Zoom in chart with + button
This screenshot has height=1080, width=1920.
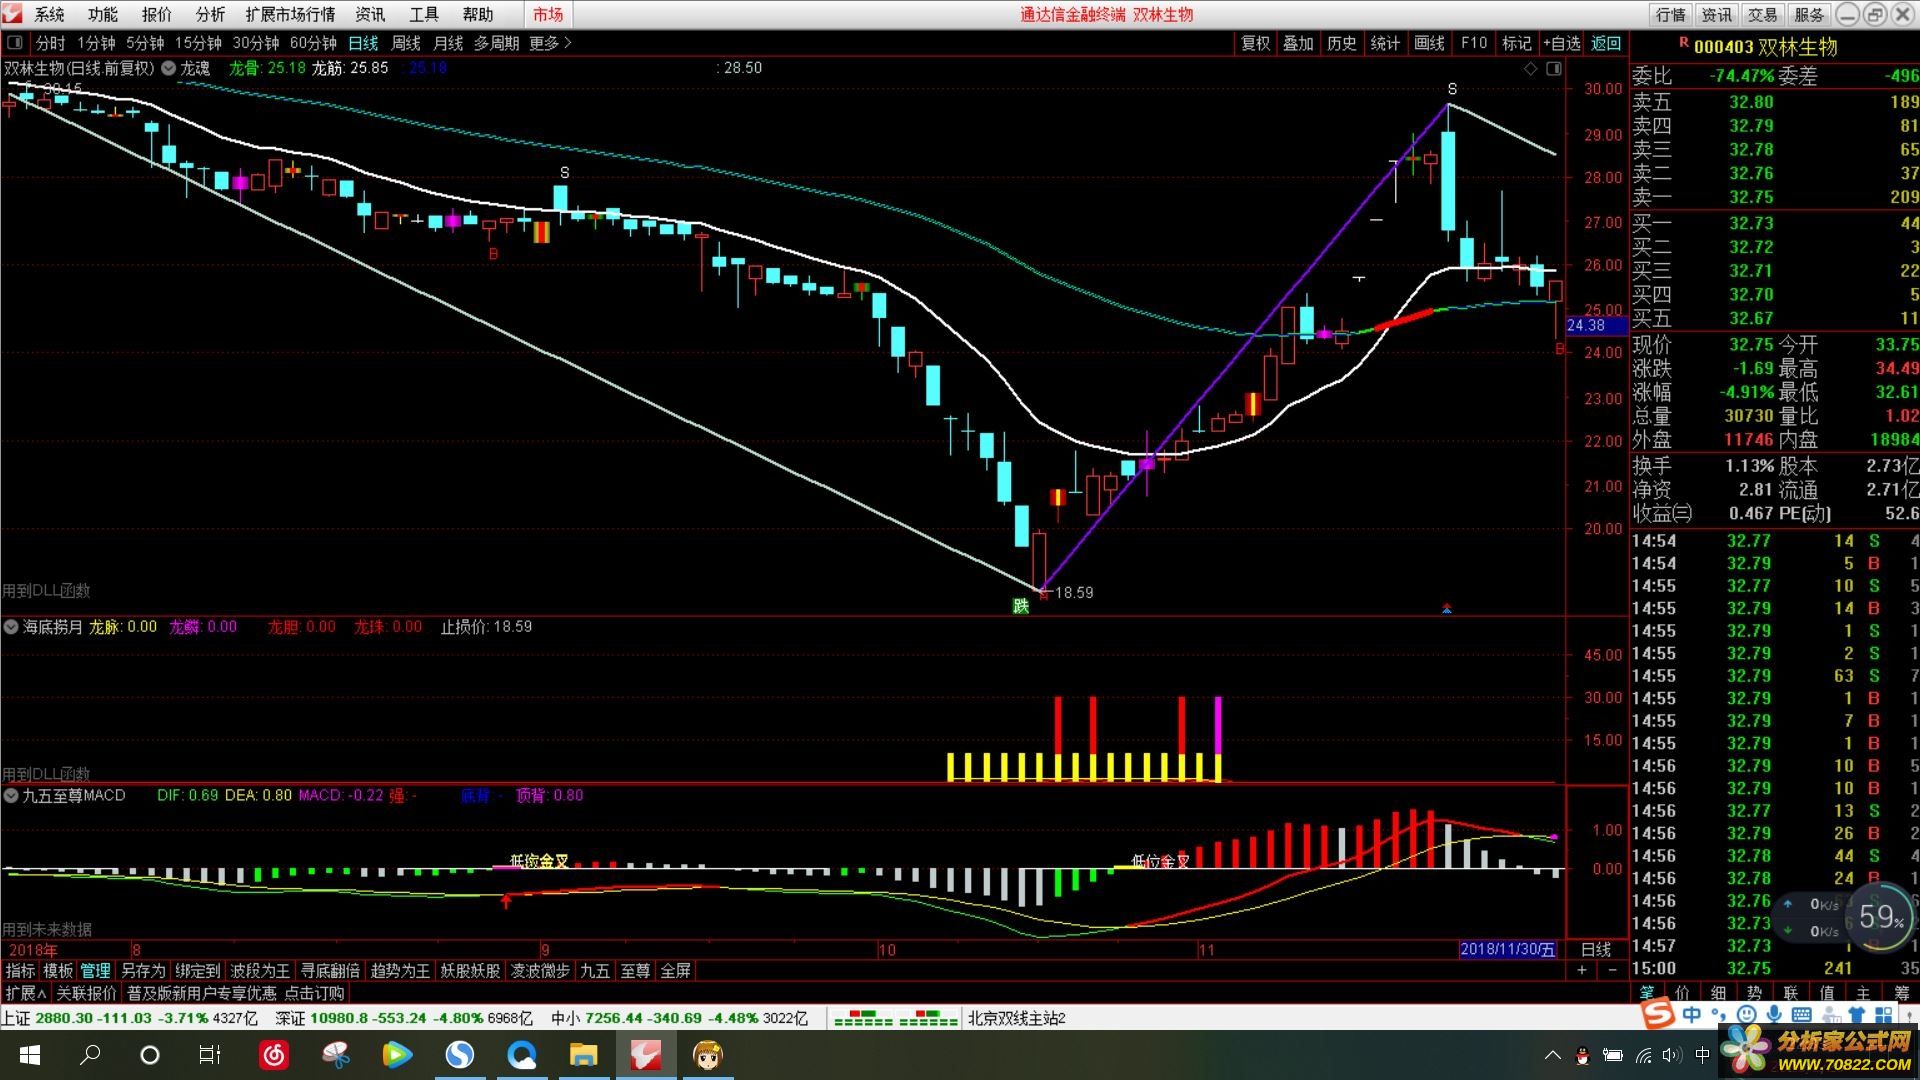point(1582,970)
